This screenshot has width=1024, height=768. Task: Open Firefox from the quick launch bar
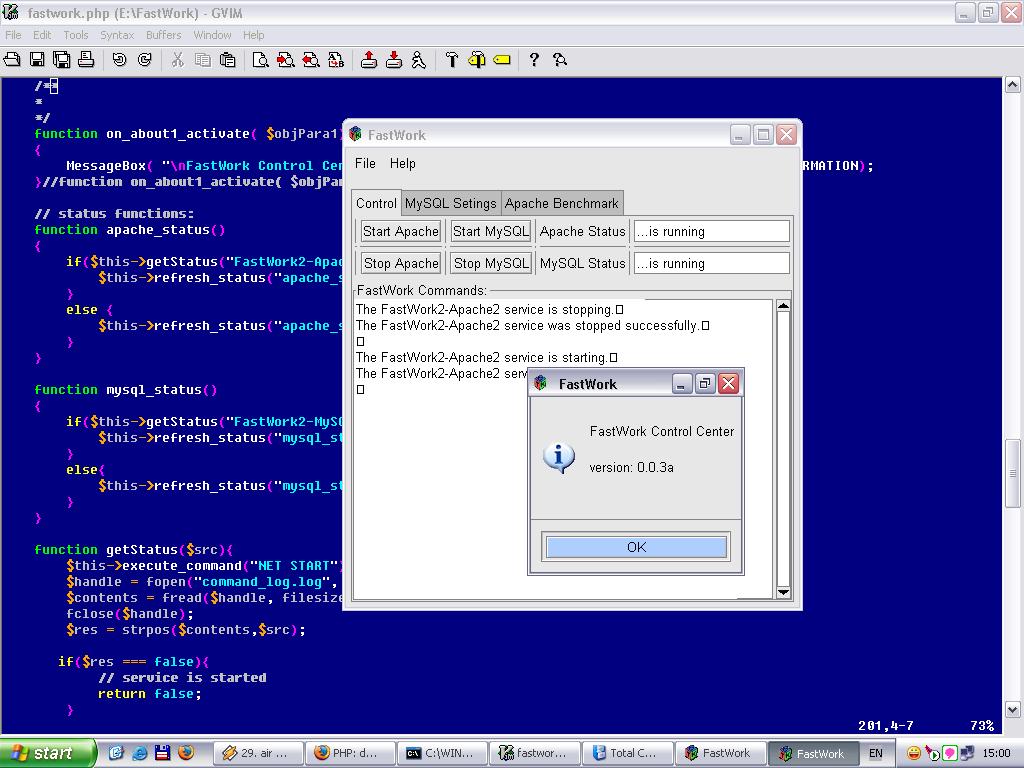[185, 753]
